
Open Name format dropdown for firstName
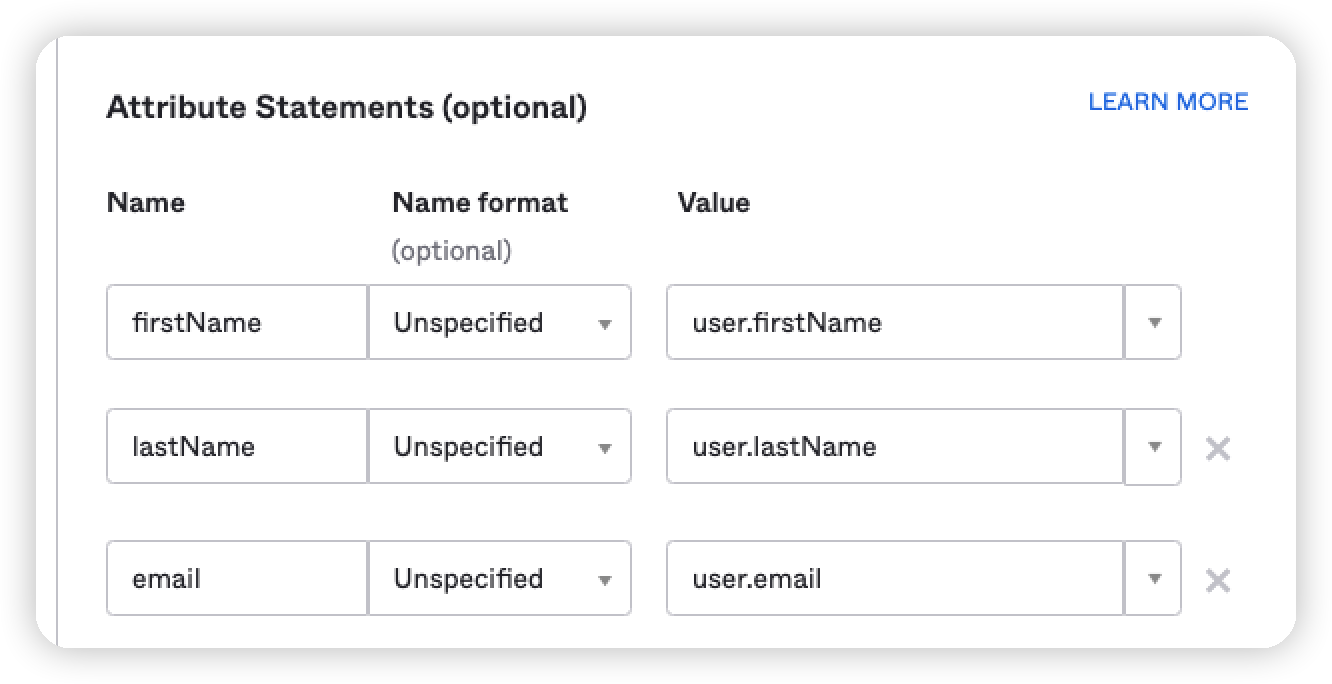pyautogui.click(x=500, y=323)
